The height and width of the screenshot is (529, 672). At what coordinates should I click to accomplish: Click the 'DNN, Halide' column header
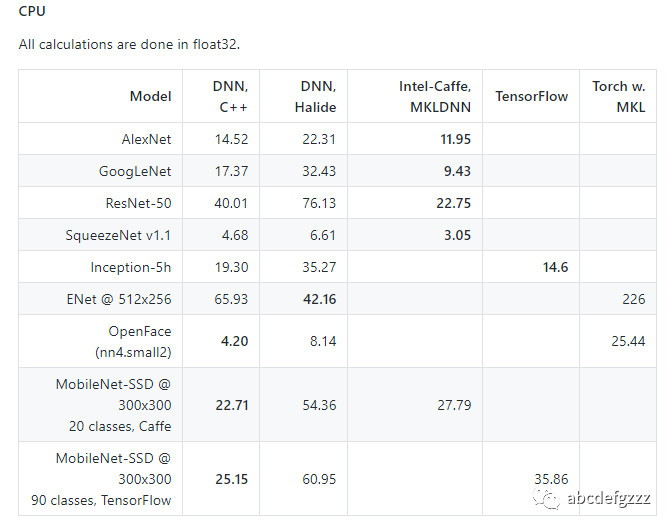[315, 96]
